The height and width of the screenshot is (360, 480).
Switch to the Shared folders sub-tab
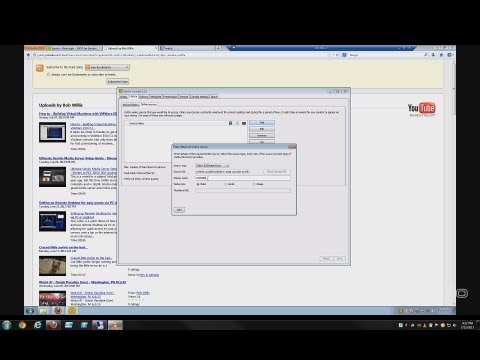click(x=131, y=105)
